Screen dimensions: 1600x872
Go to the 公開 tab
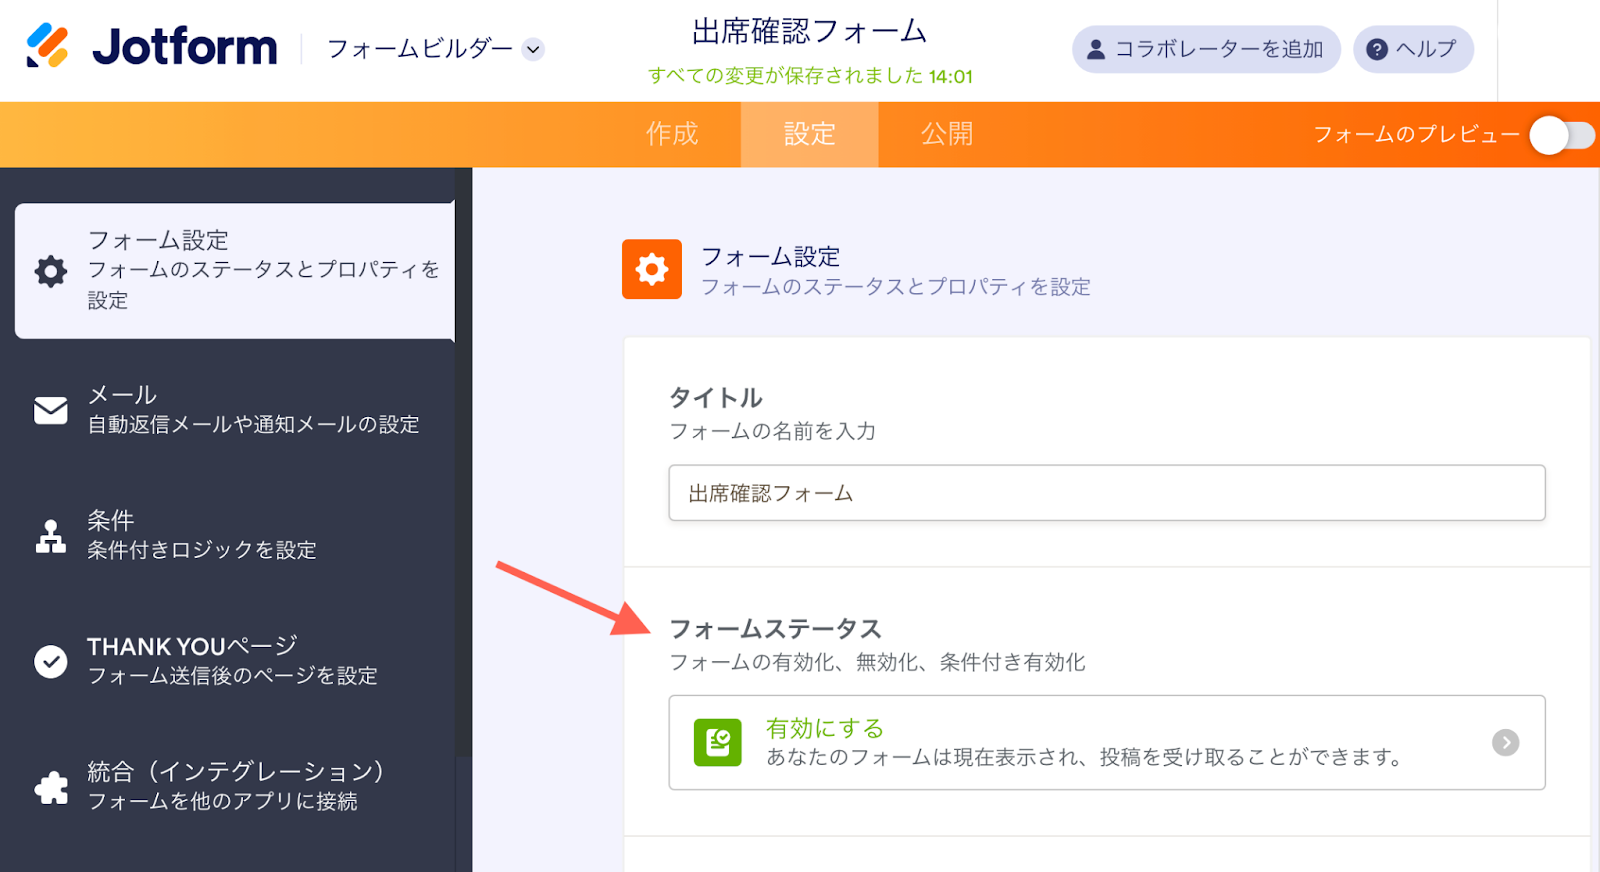[947, 134]
